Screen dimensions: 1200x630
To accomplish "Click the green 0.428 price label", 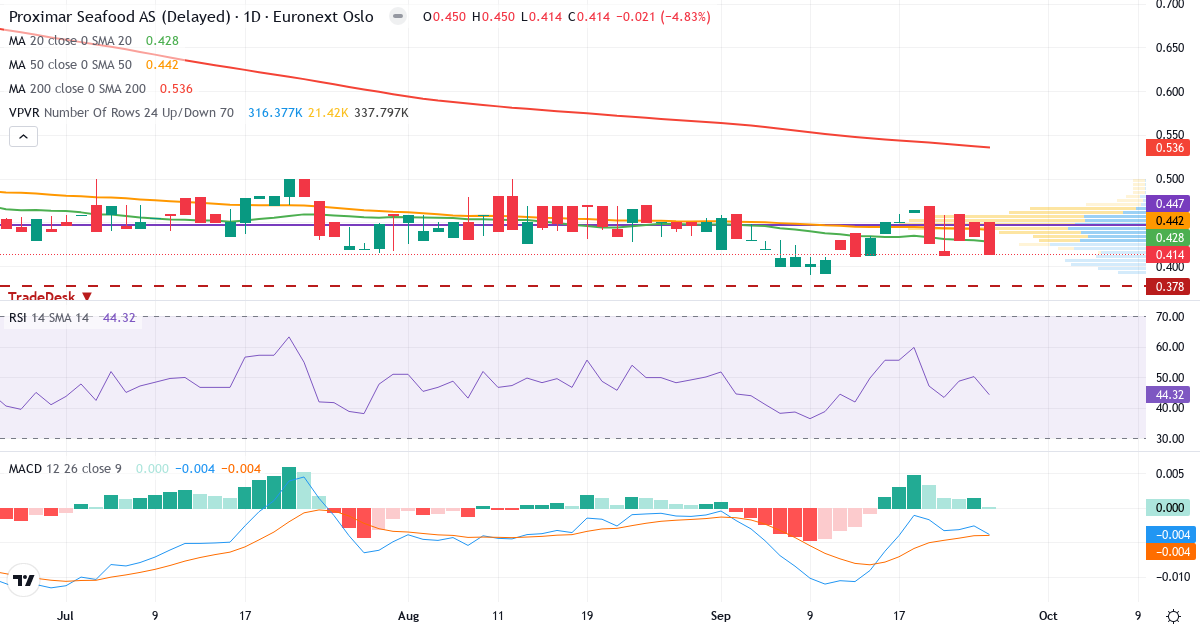I will [x=1168, y=237].
